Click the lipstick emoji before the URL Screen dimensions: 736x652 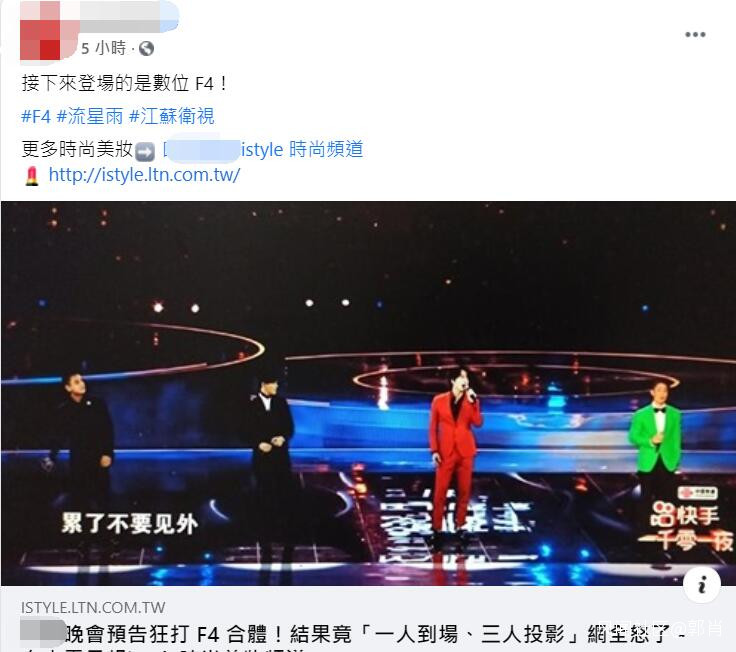32,176
